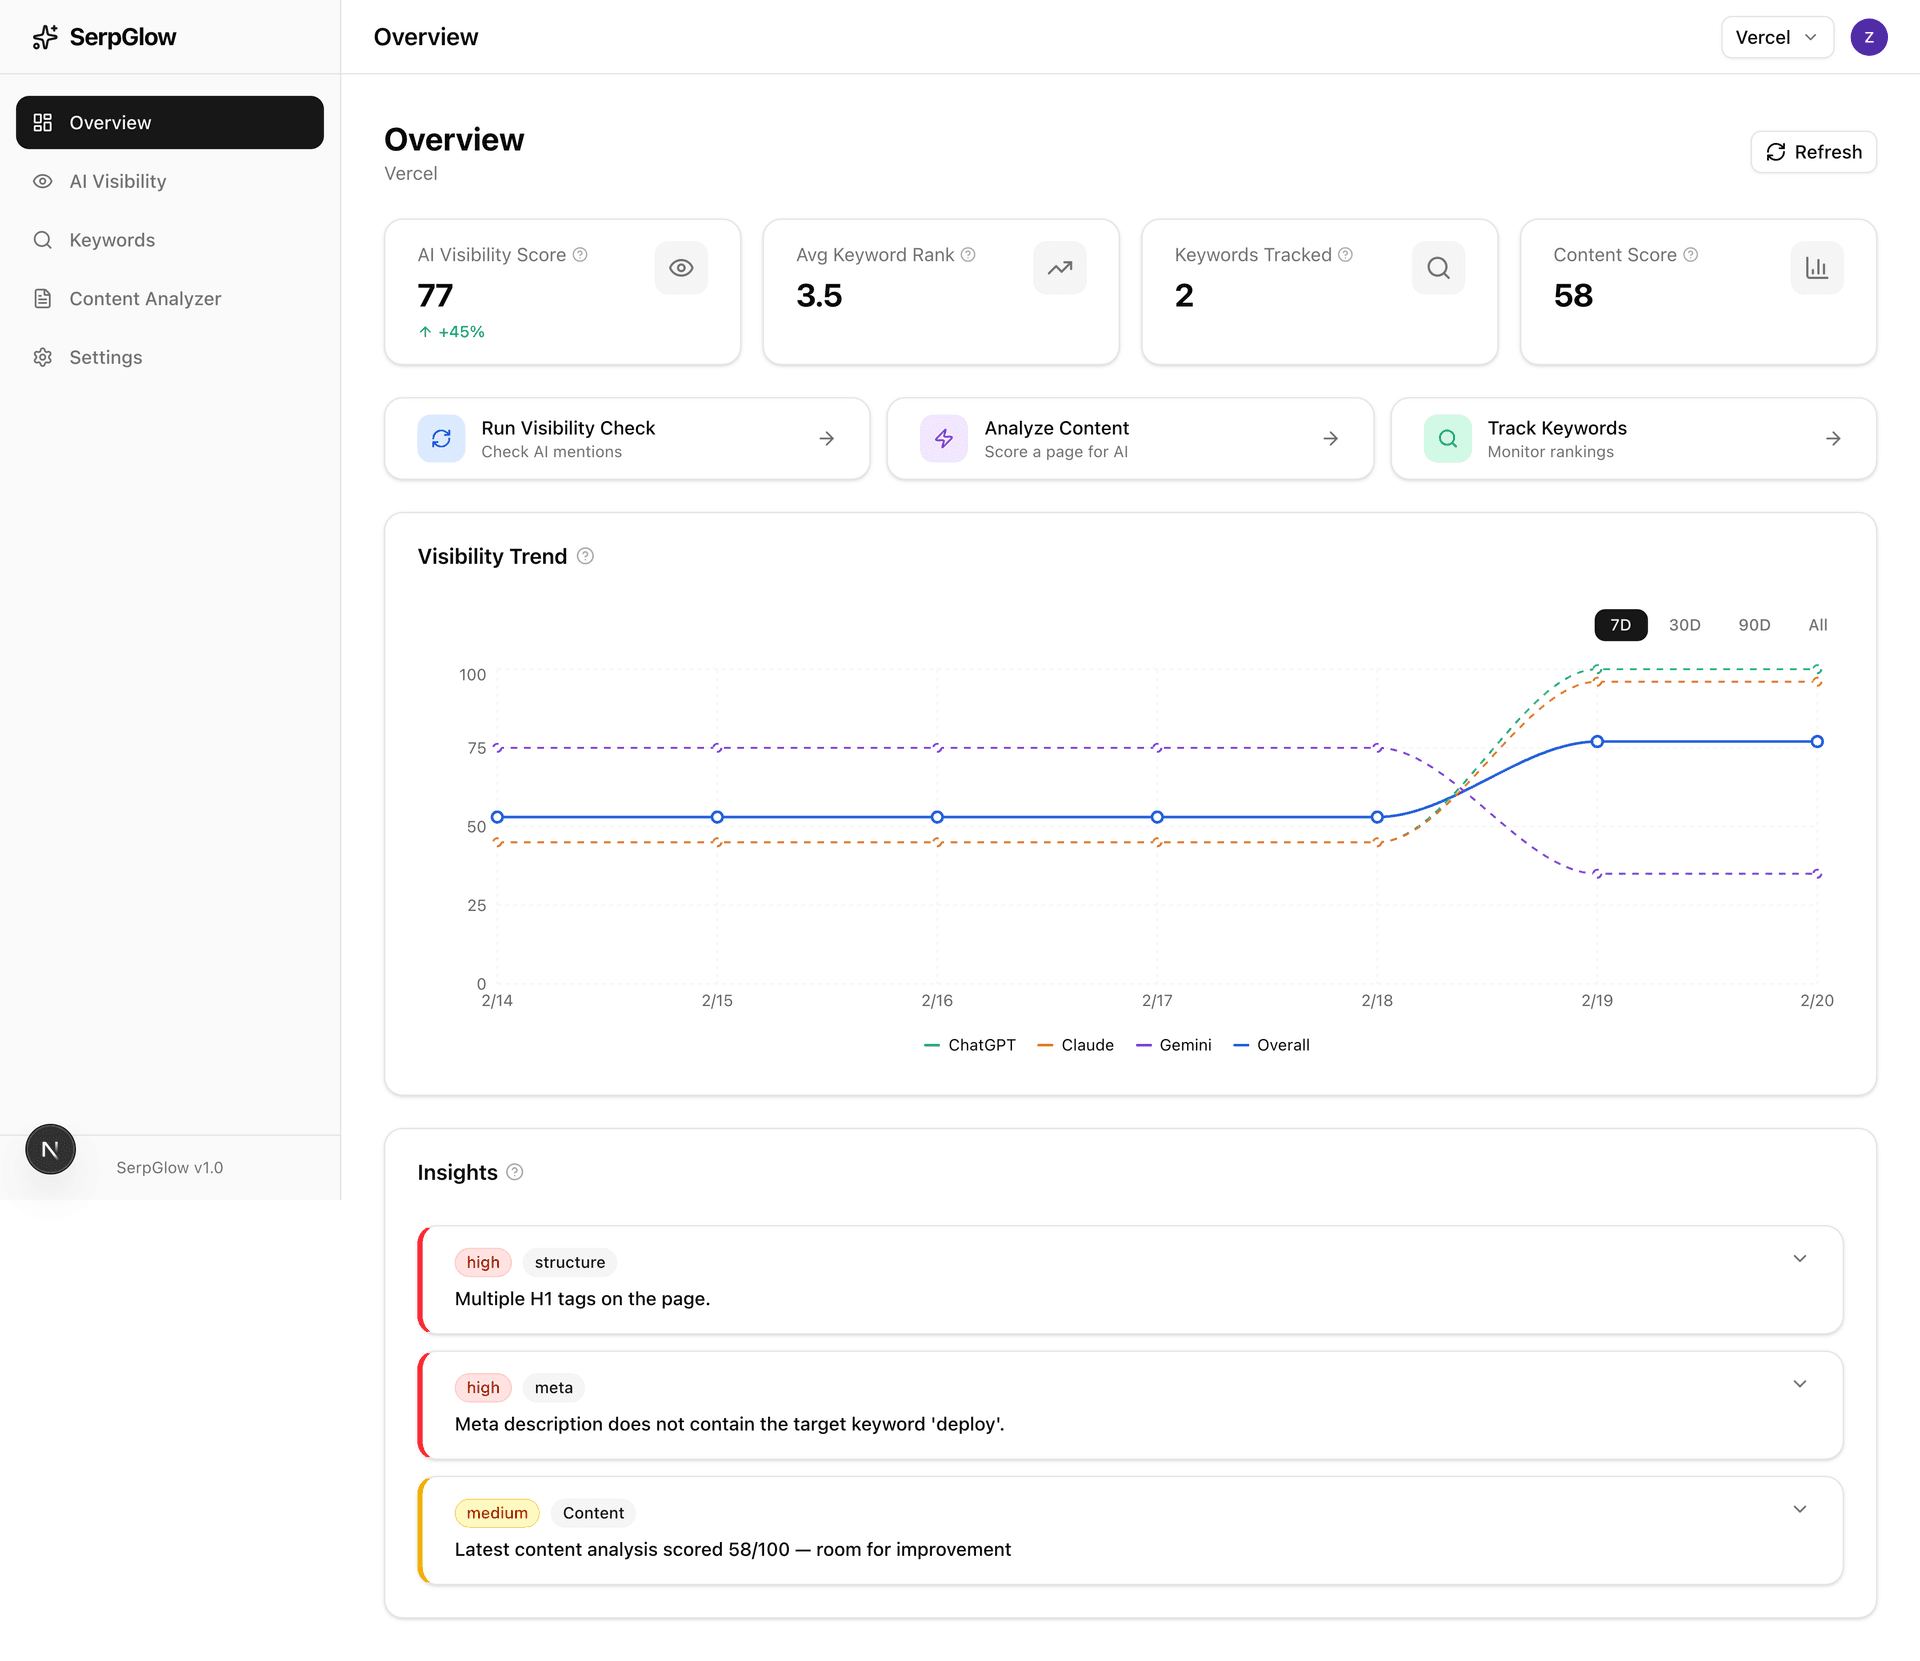The image size is (1920, 1661).
Task: Toggle the Gemini line in the chart legend
Action: (x=1175, y=1044)
